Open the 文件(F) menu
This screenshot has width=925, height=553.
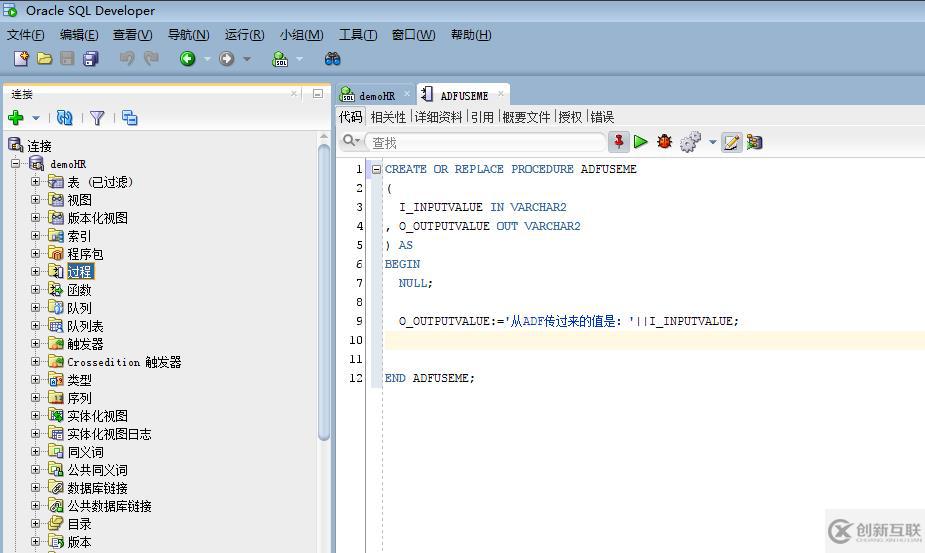tap(25, 35)
